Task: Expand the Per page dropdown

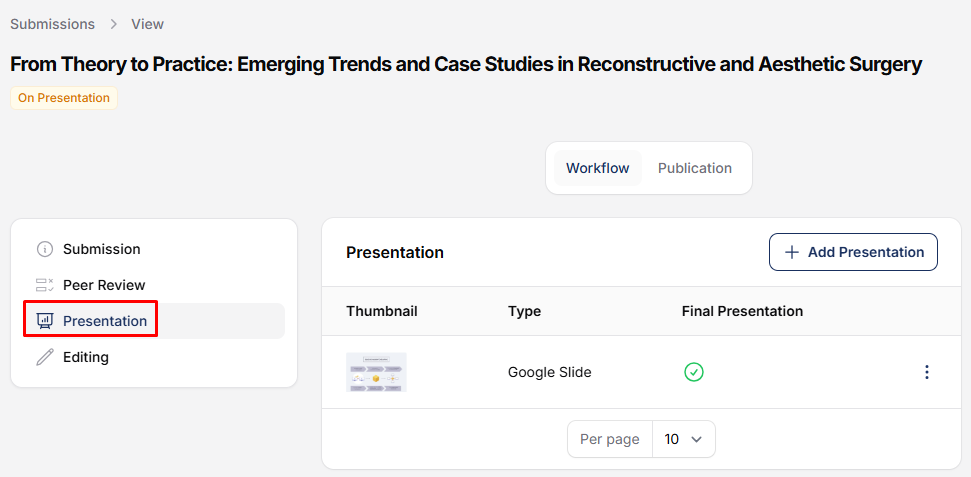Action: tap(683, 439)
